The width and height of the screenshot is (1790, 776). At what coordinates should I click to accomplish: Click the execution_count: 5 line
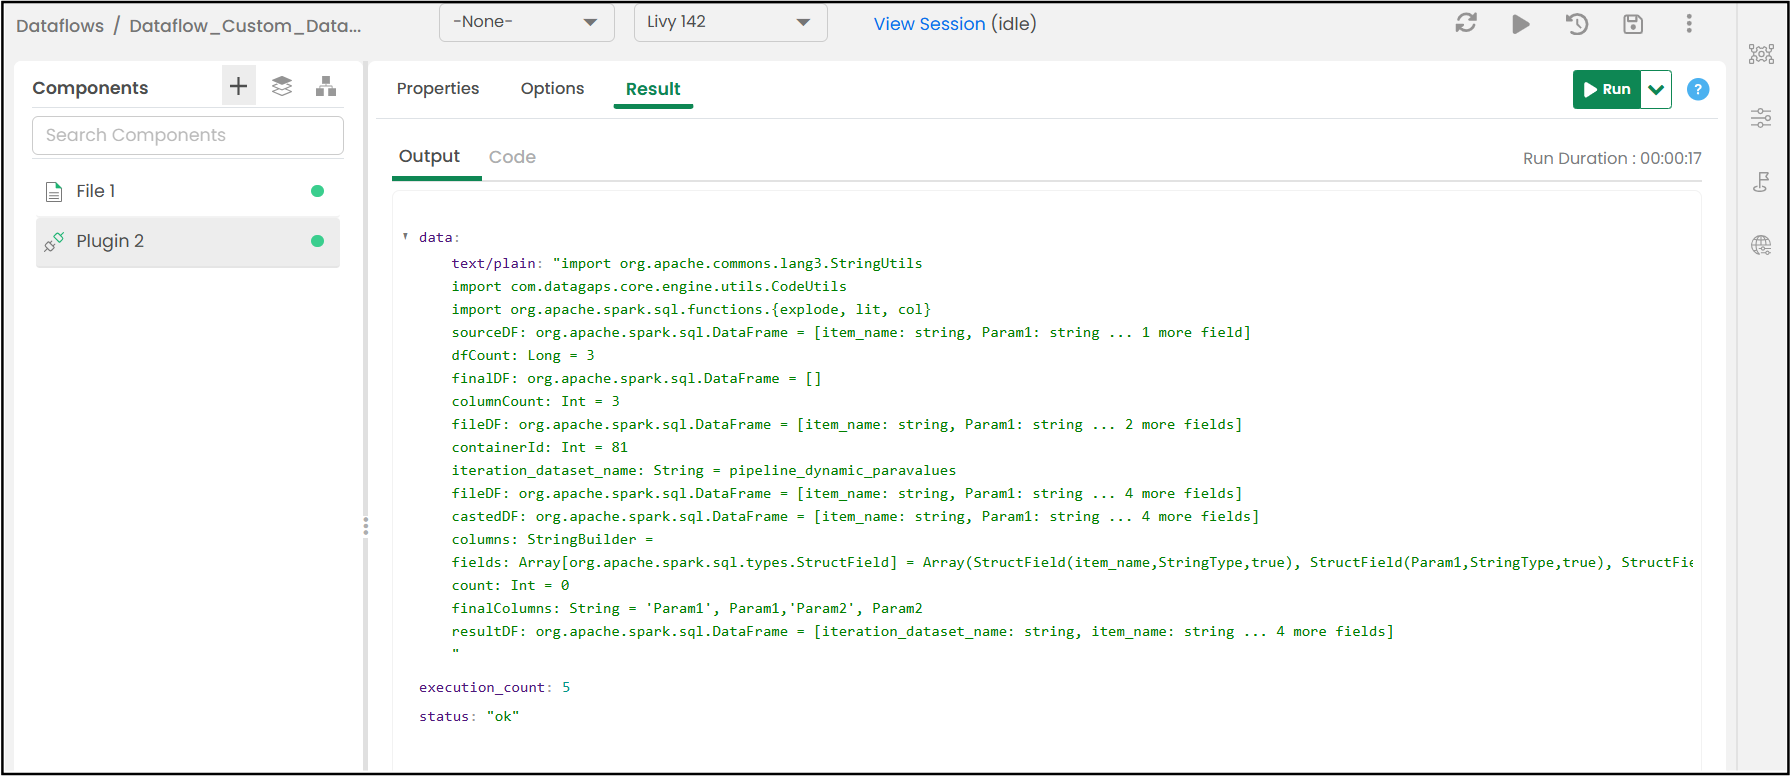point(494,687)
